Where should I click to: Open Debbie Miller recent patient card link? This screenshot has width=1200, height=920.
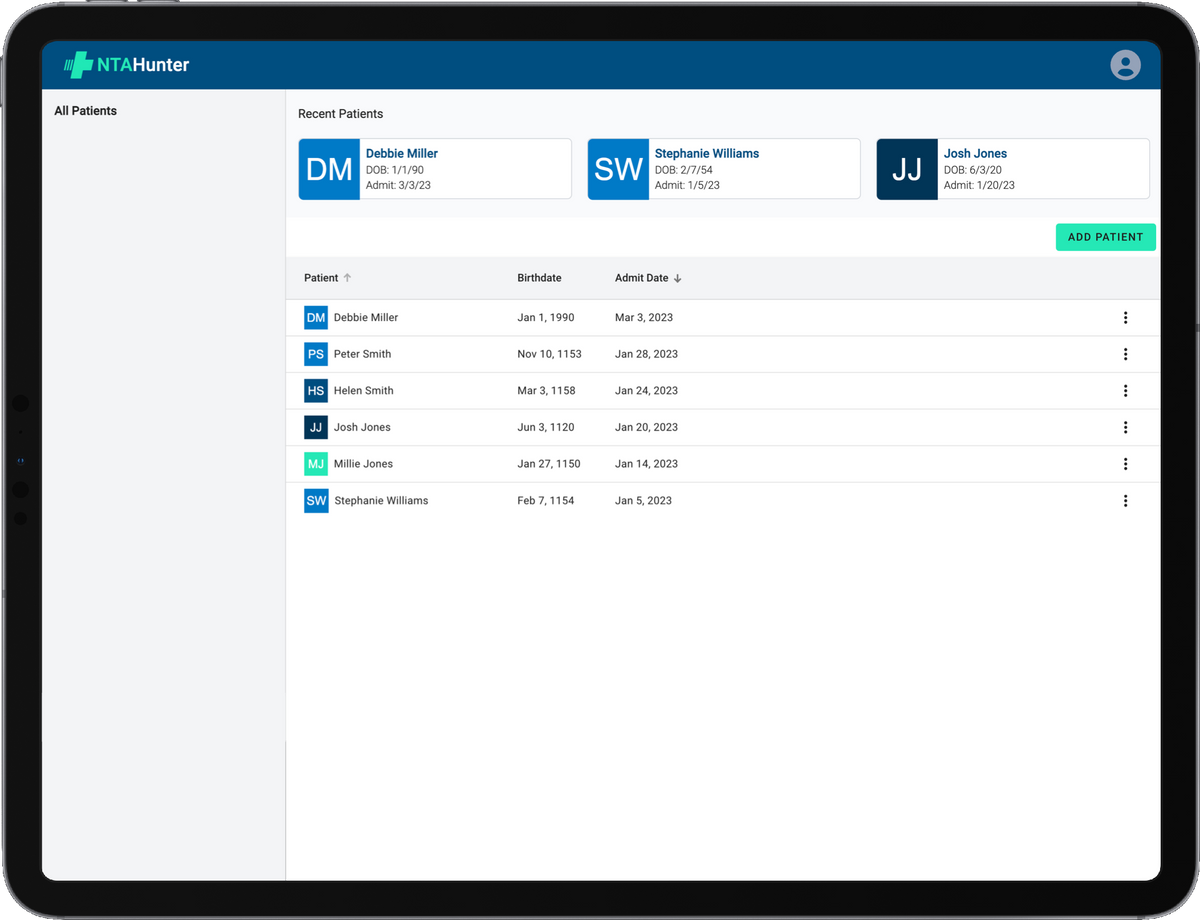(x=402, y=154)
